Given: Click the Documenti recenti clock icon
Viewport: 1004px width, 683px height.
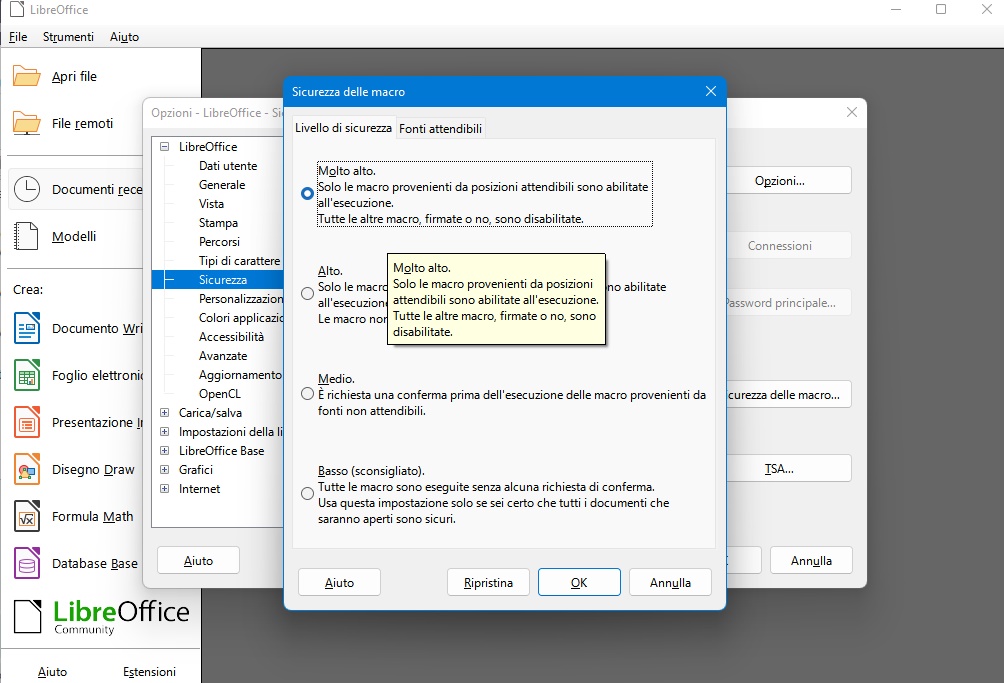Looking at the screenshot, I should [x=27, y=189].
